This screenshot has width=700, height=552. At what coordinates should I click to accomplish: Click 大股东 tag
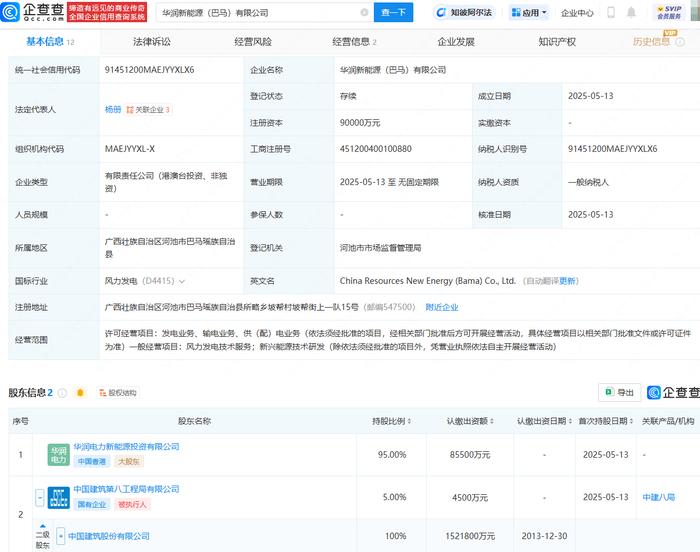point(129,461)
